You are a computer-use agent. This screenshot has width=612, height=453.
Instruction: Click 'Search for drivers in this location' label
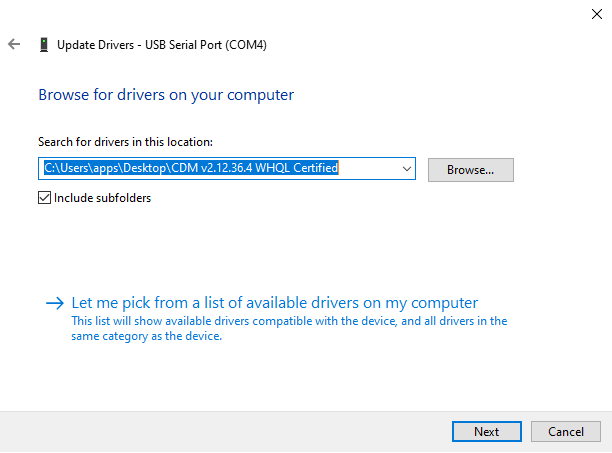click(x=125, y=142)
